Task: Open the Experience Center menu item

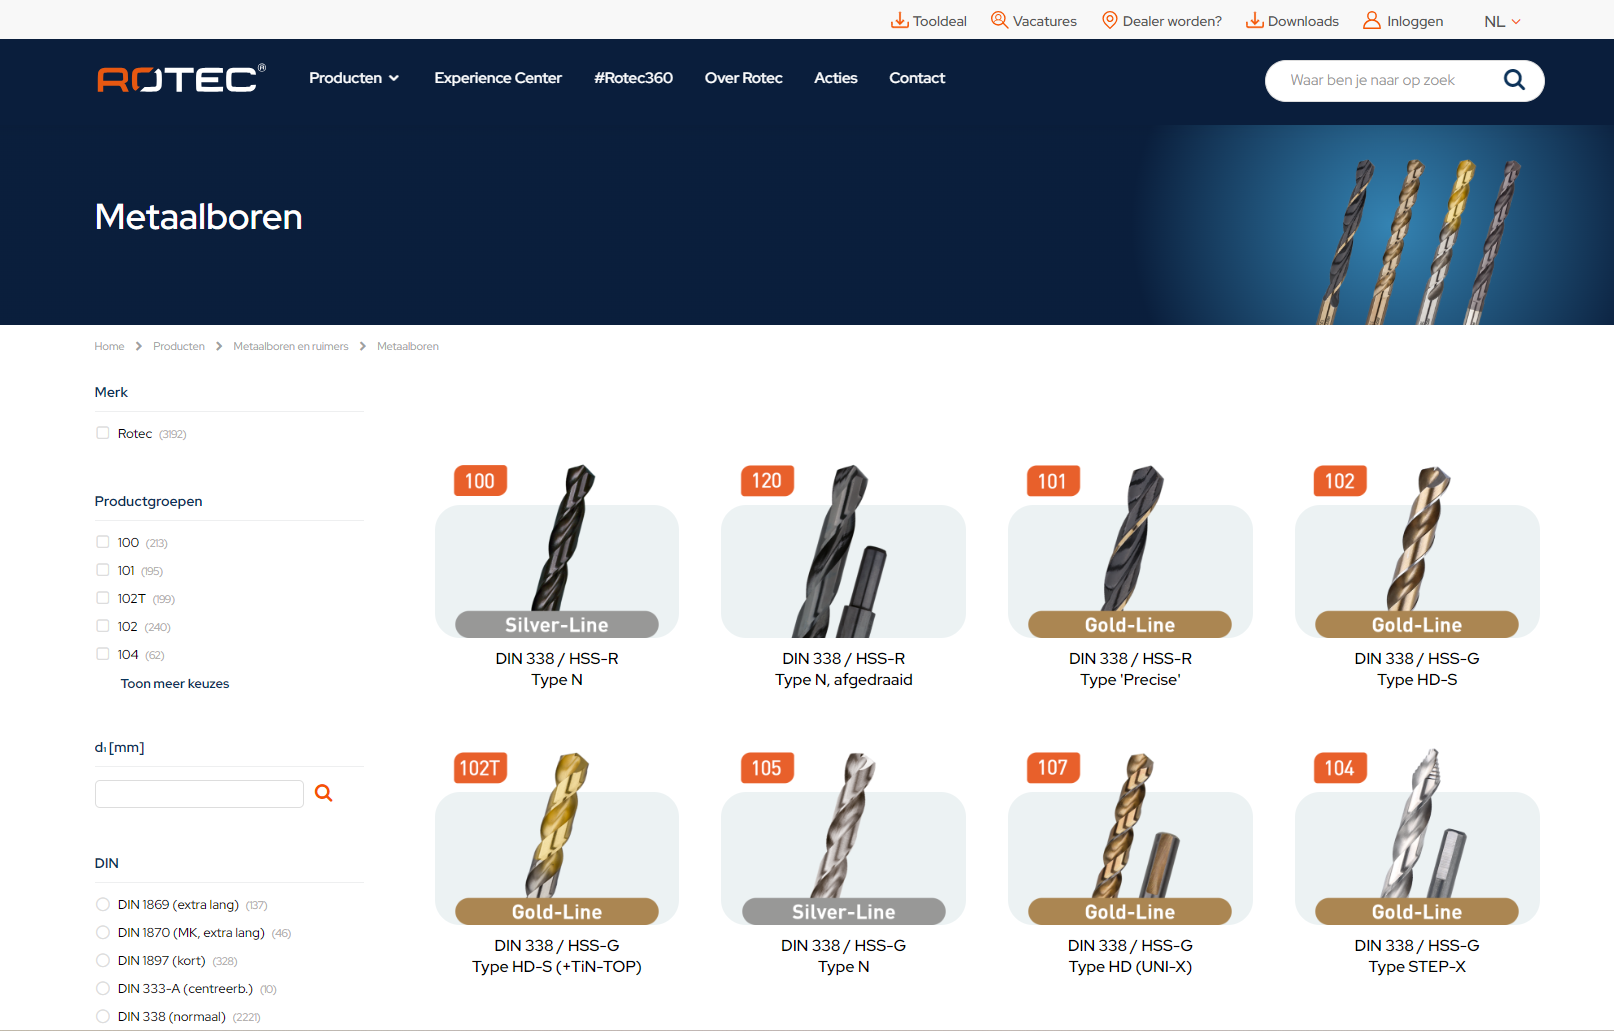Action: 498,78
